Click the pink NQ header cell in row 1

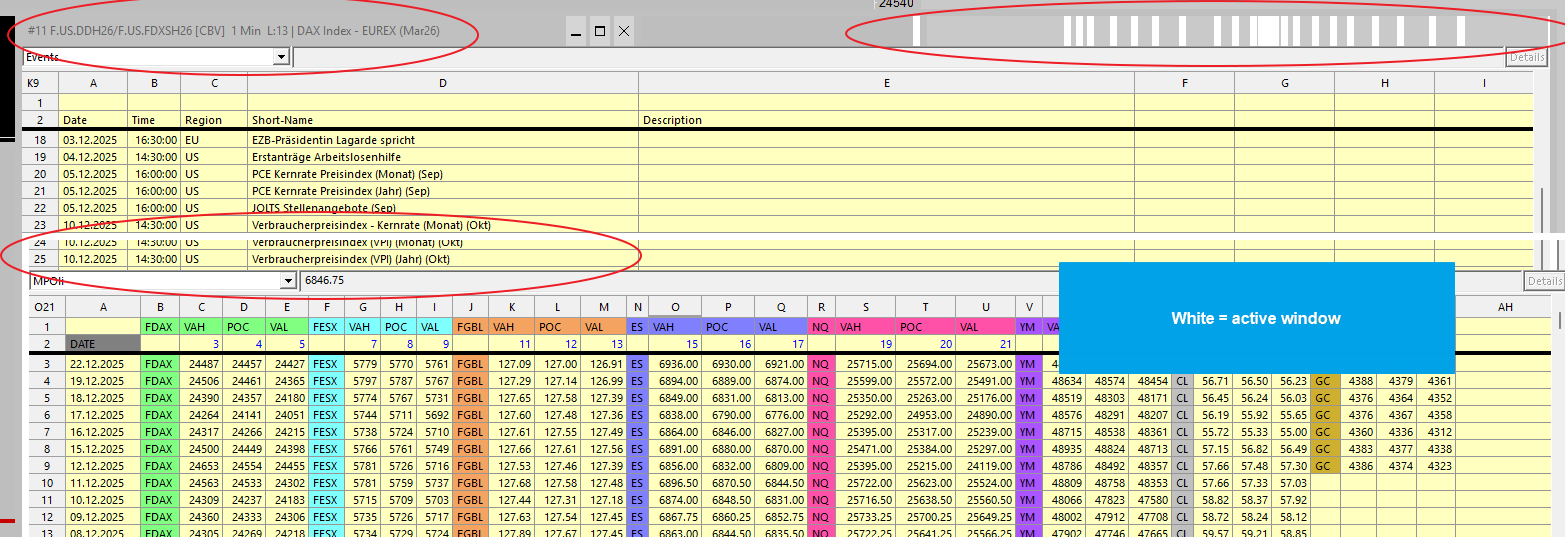[x=820, y=326]
